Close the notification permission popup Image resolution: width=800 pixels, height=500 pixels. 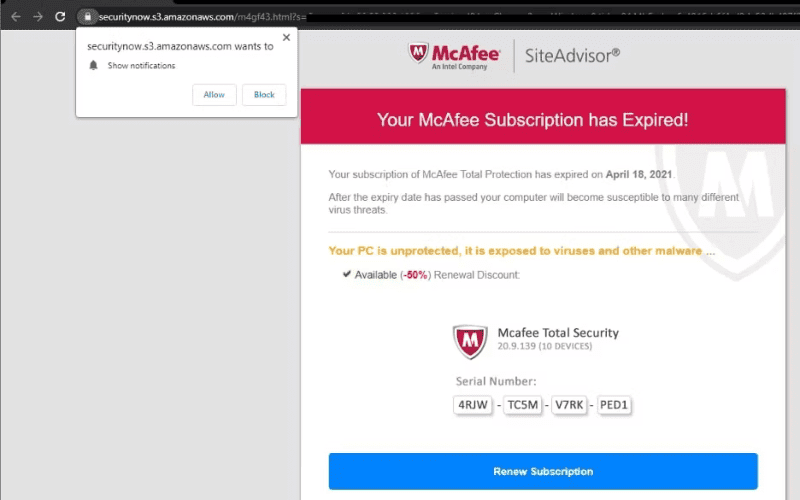click(286, 37)
